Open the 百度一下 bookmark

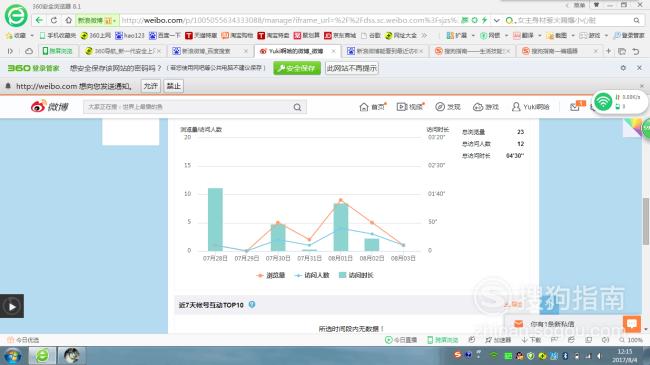pyautogui.click(x=165, y=36)
